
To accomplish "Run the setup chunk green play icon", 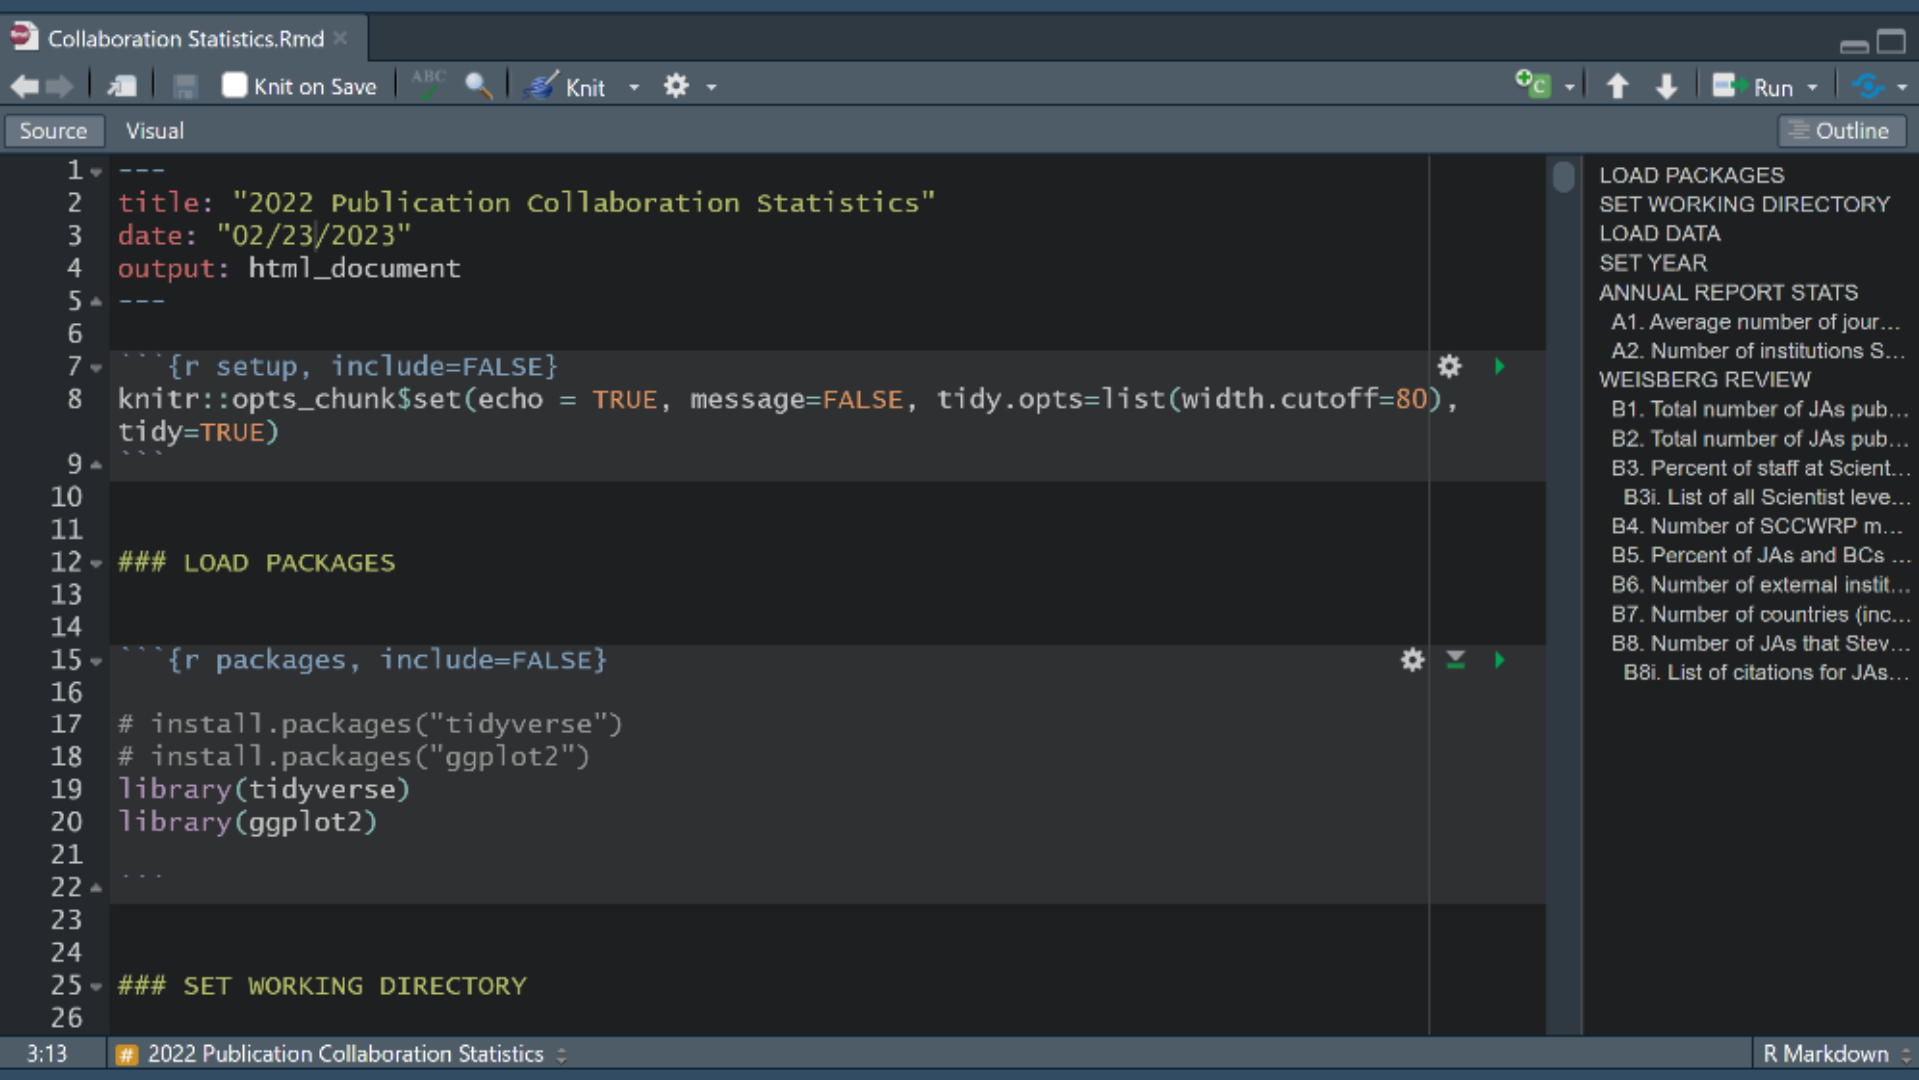I will tap(1499, 367).
